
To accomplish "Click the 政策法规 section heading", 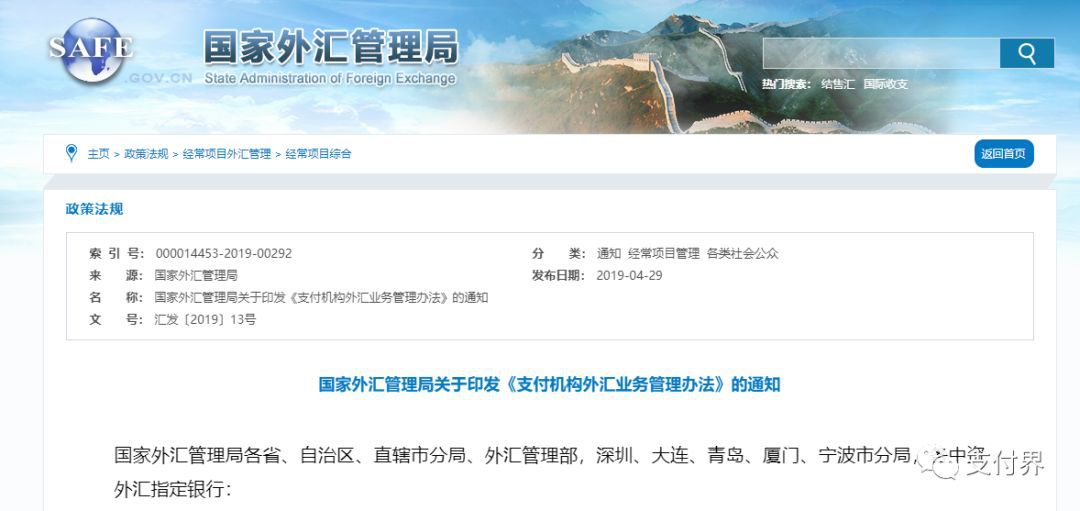I will pos(94,209).
